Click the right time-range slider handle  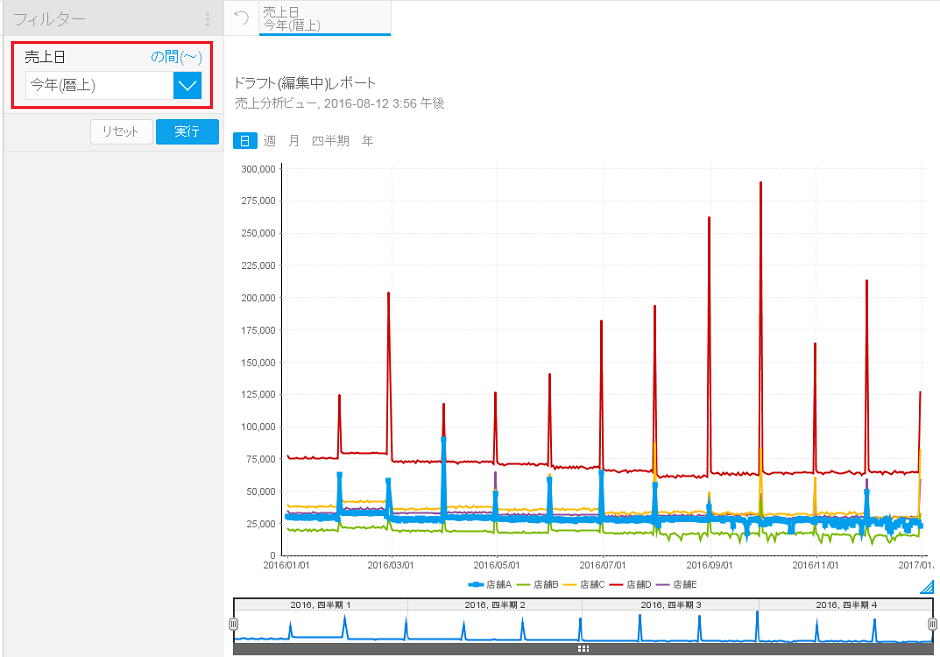pos(932,624)
